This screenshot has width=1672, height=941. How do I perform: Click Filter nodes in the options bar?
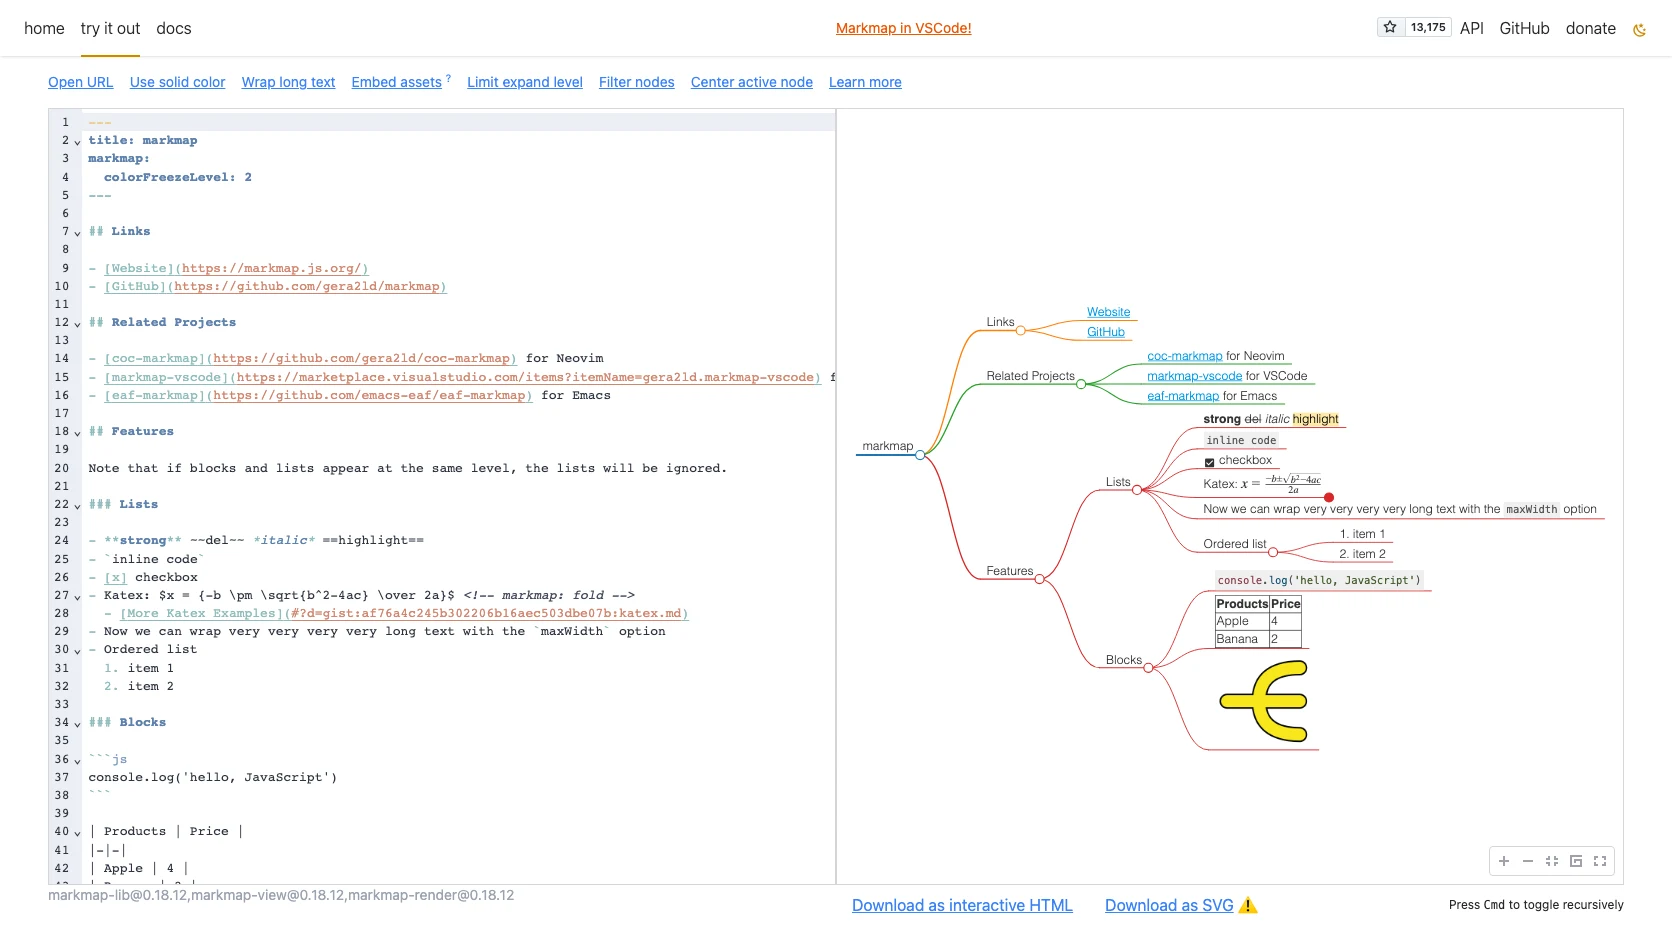pyautogui.click(x=637, y=82)
